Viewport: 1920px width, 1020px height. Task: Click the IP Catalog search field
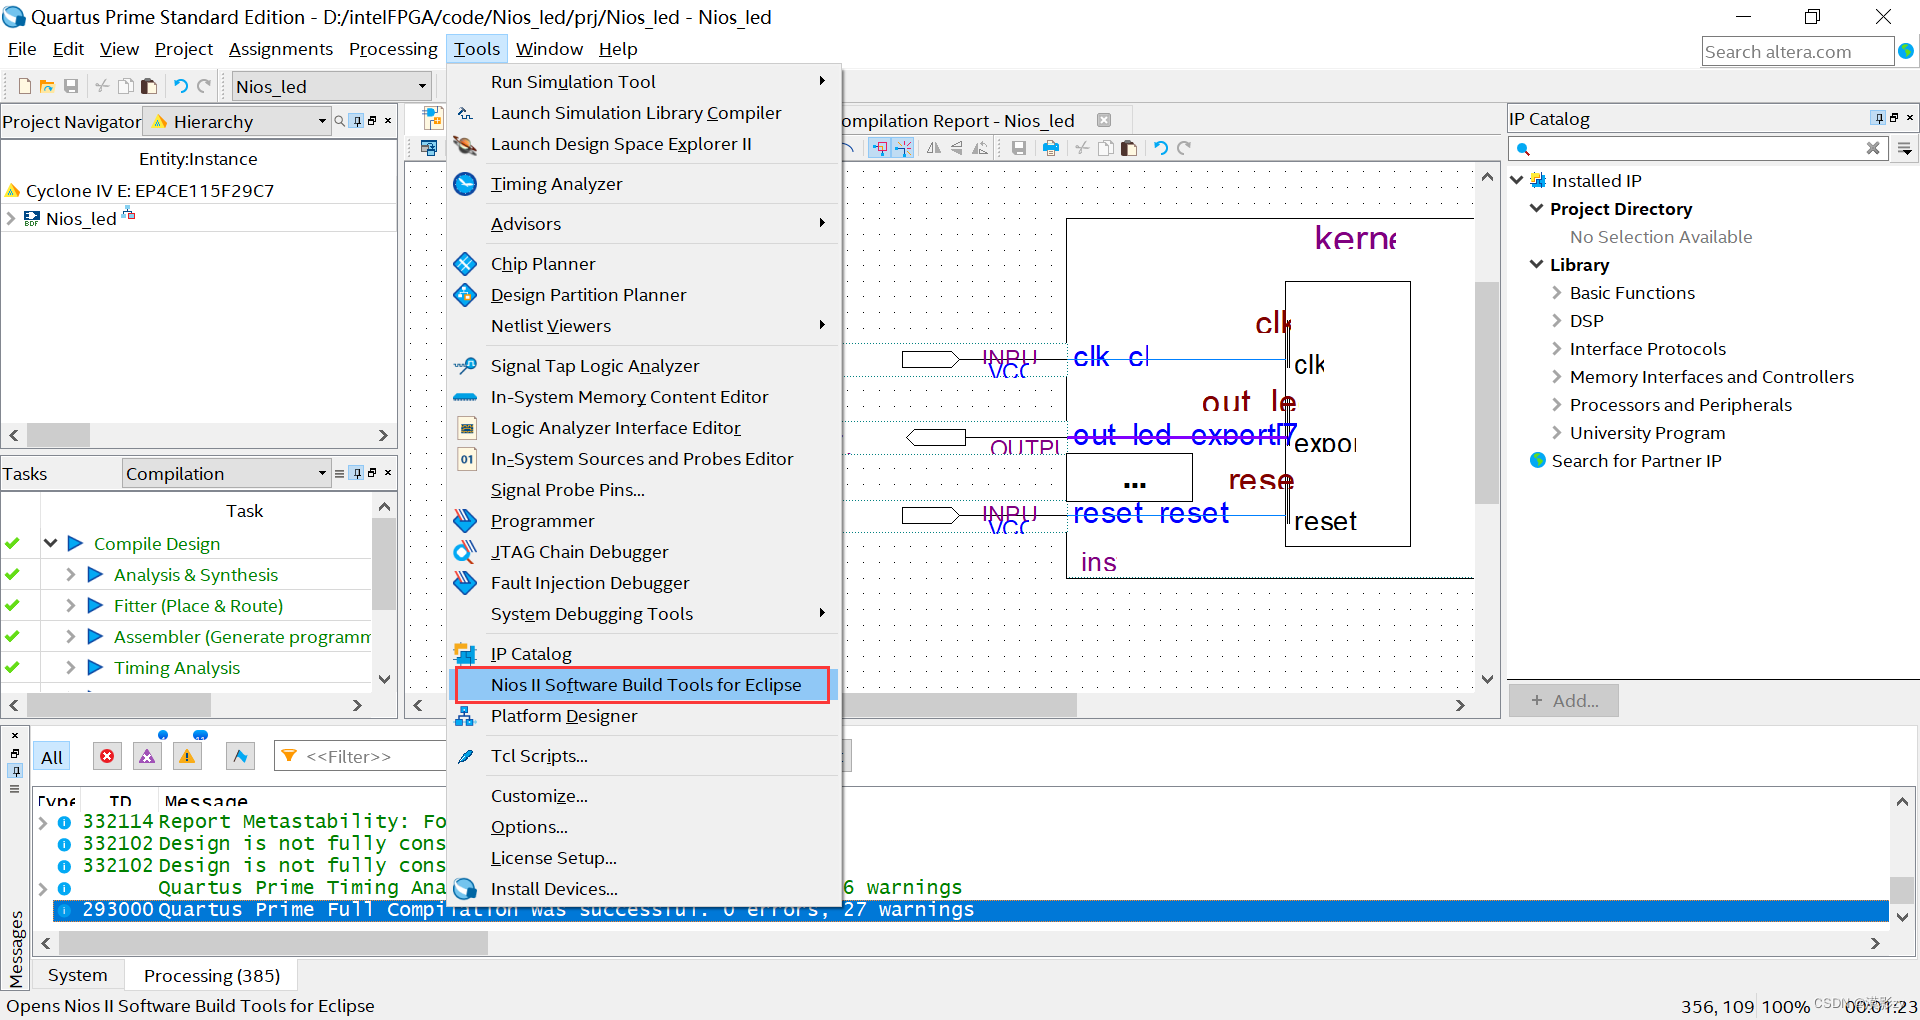pyautogui.click(x=1696, y=148)
